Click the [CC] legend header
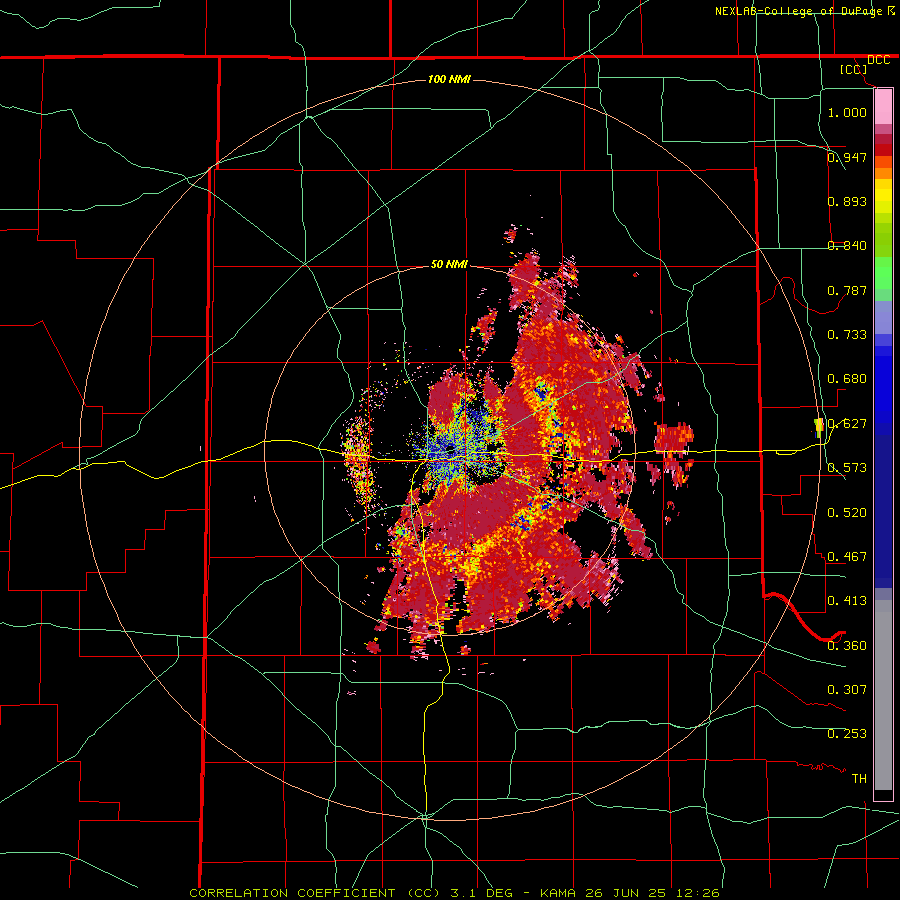Viewport: 900px width, 900px height. tap(853, 69)
